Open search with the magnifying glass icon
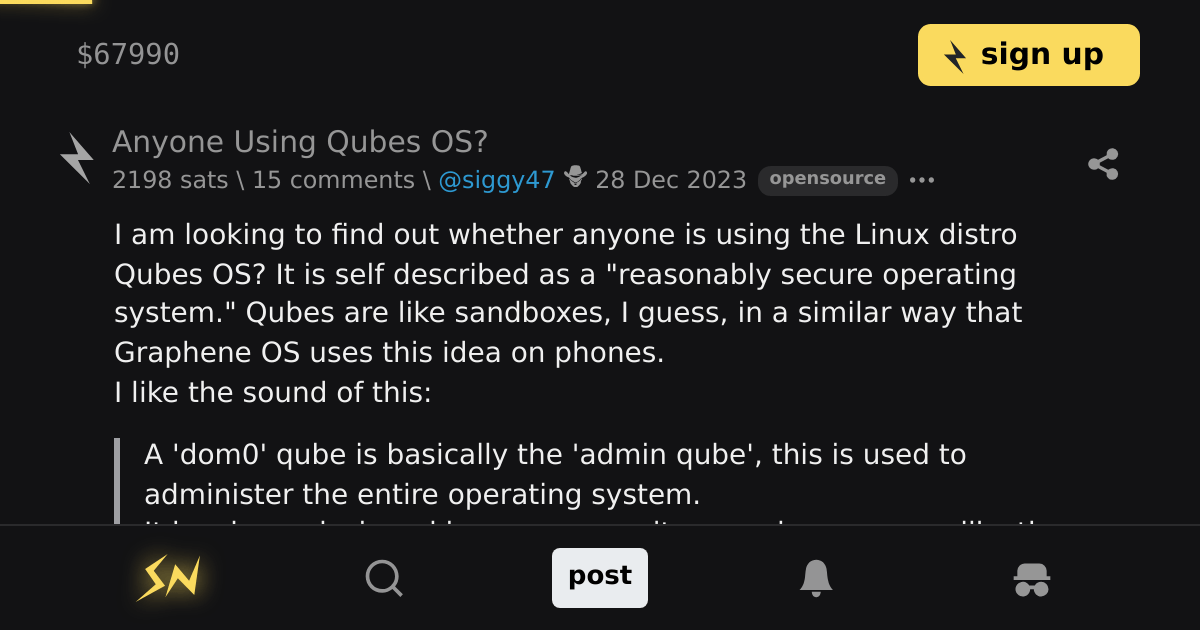This screenshot has width=1200, height=630. (x=384, y=578)
